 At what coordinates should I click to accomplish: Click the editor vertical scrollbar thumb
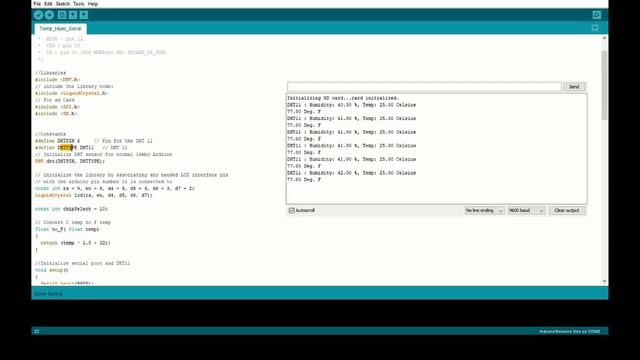(604, 86)
